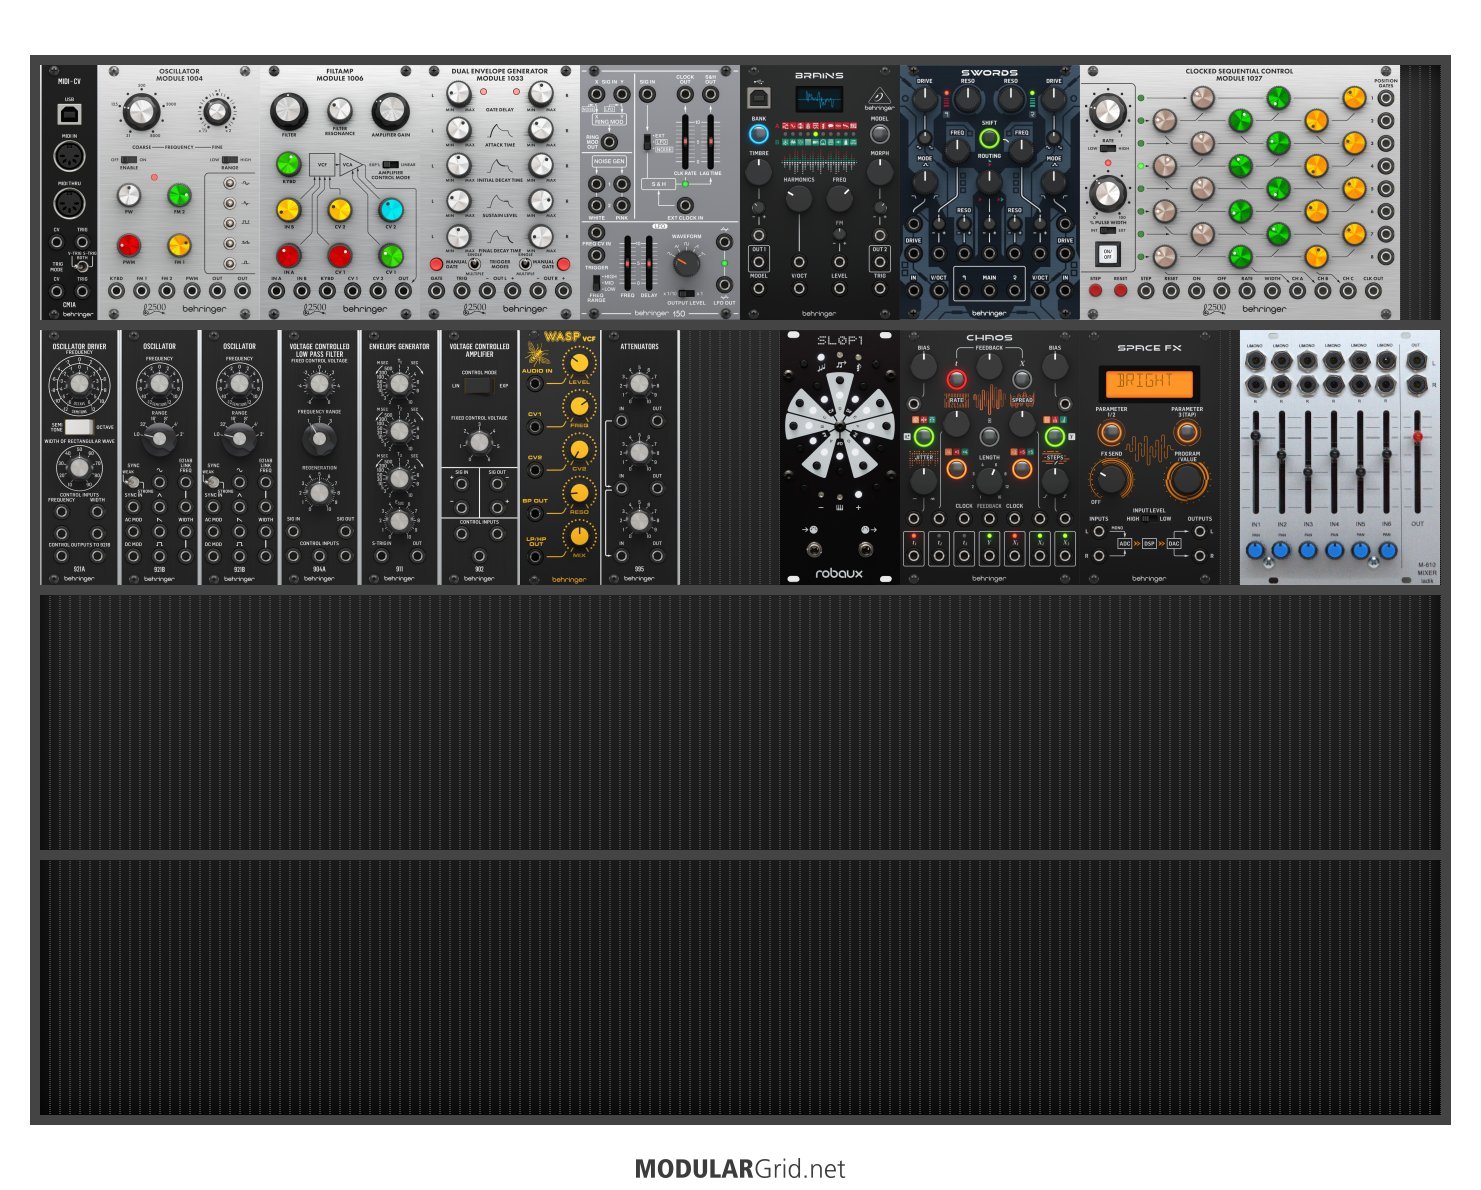Screen dimensions: 1481x1190
Task: Click the Waveform selector knob on module 150
Action: (x=686, y=263)
